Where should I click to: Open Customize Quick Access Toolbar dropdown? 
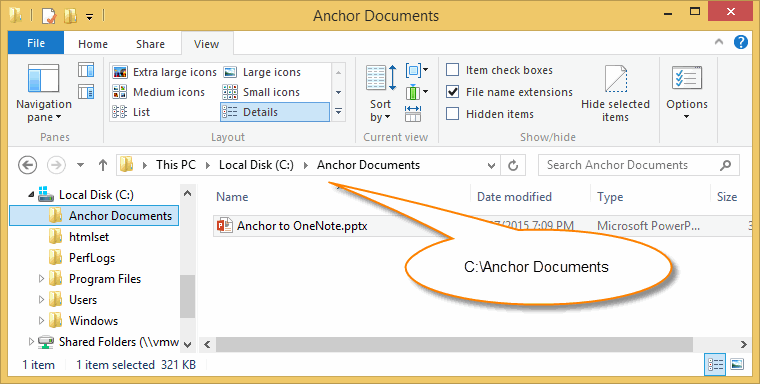(x=90, y=16)
